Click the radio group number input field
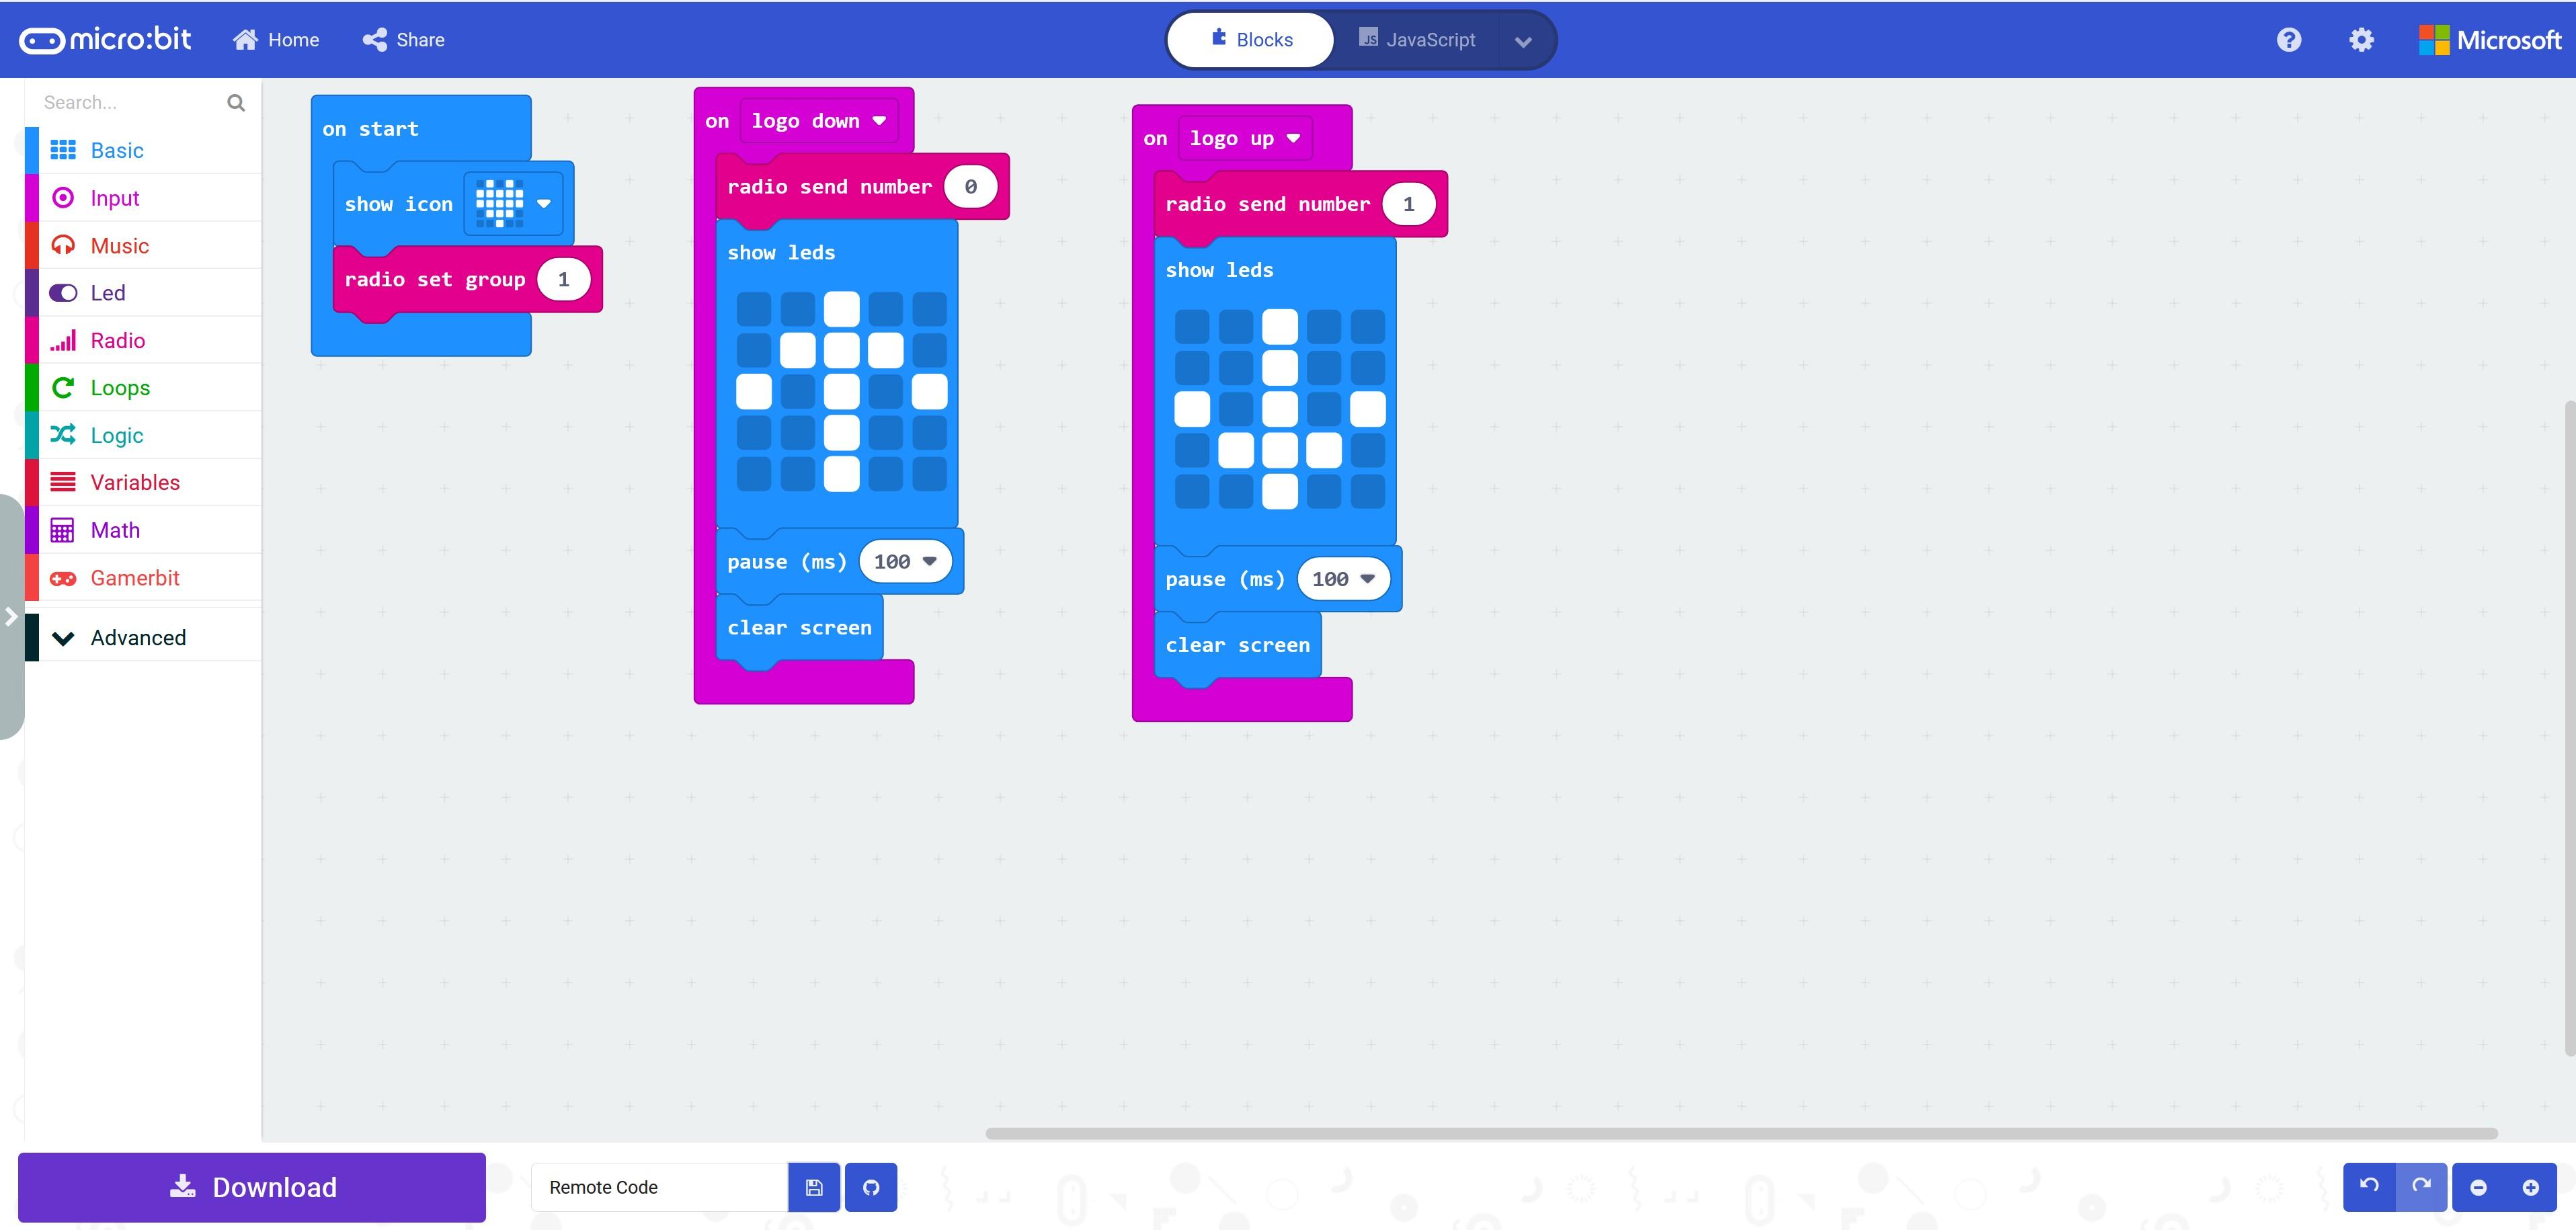 563,279
